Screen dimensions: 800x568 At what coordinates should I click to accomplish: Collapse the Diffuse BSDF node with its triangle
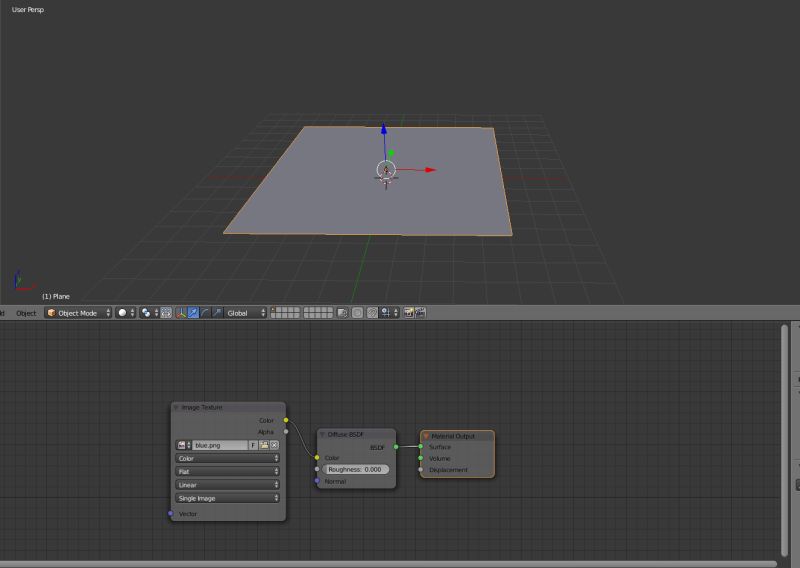point(322,434)
